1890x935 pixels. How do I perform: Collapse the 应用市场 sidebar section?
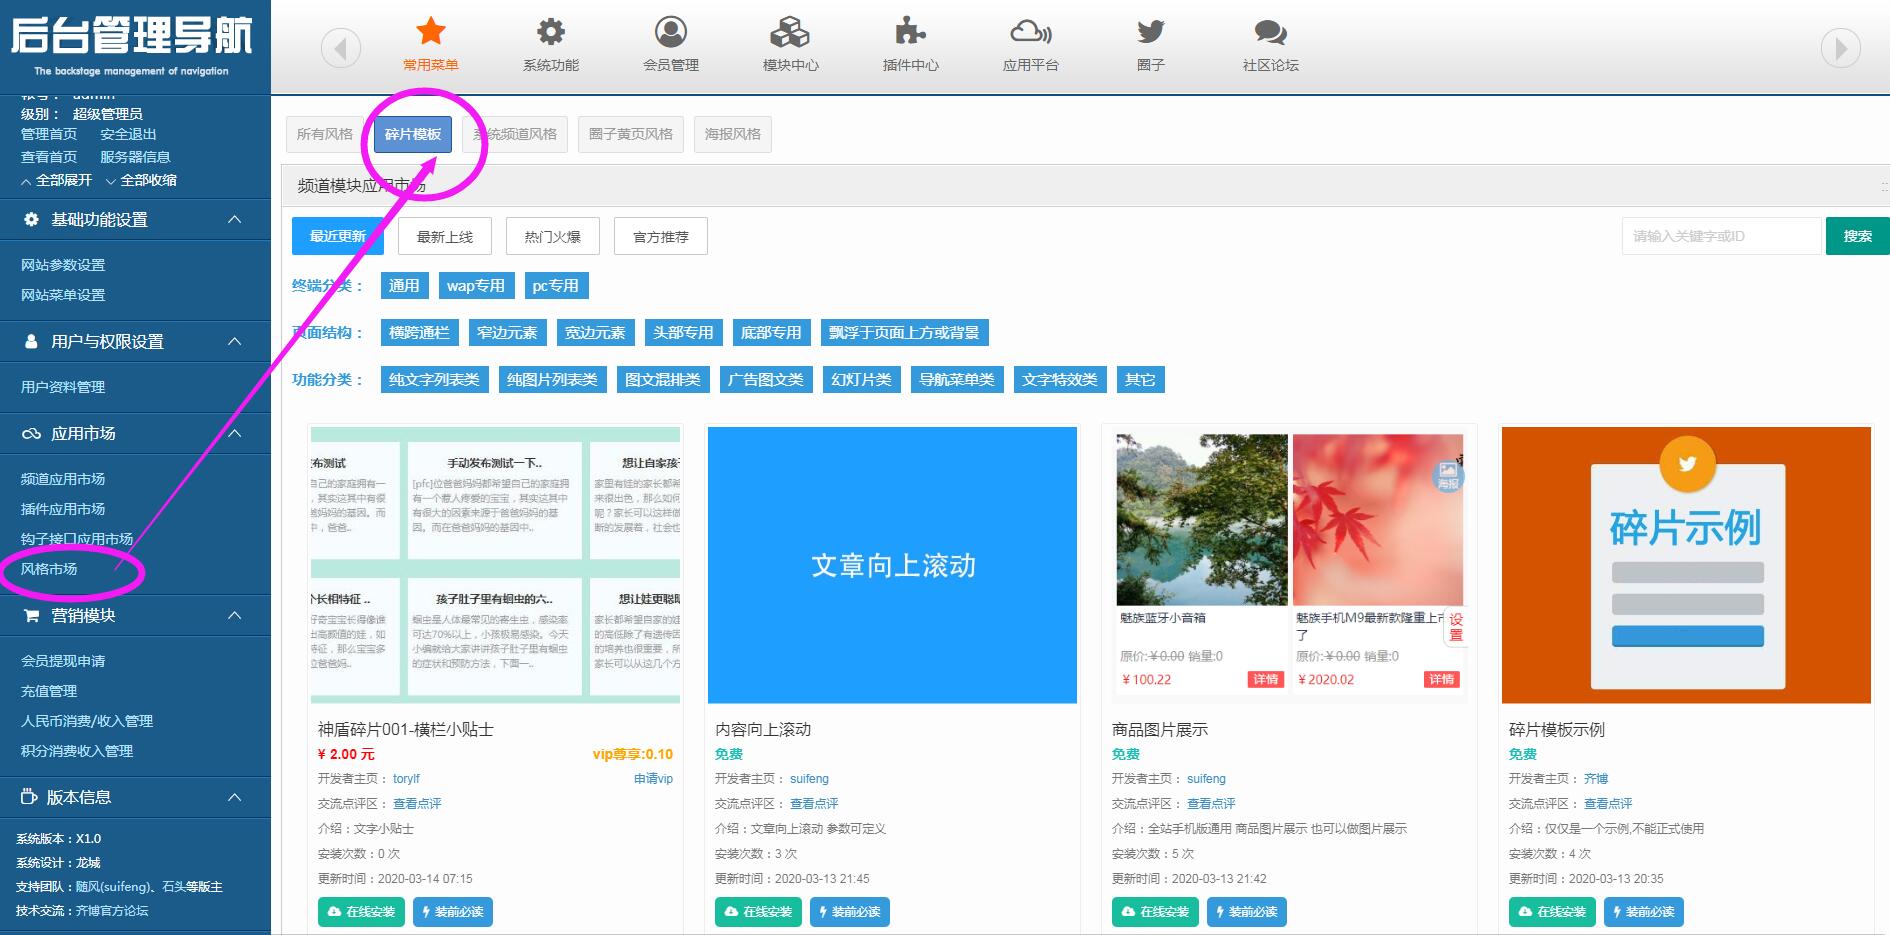pyautogui.click(x=234, y=433)
